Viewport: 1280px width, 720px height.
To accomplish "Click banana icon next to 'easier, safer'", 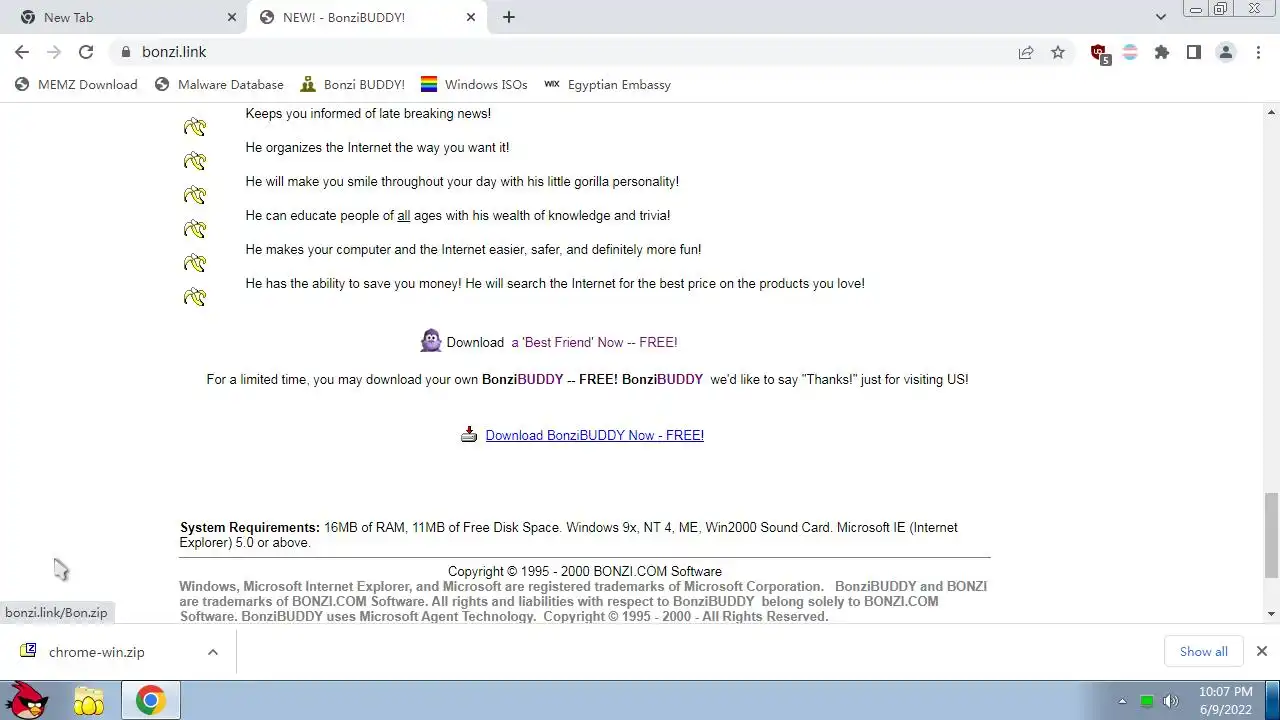I will pos(195,263).
